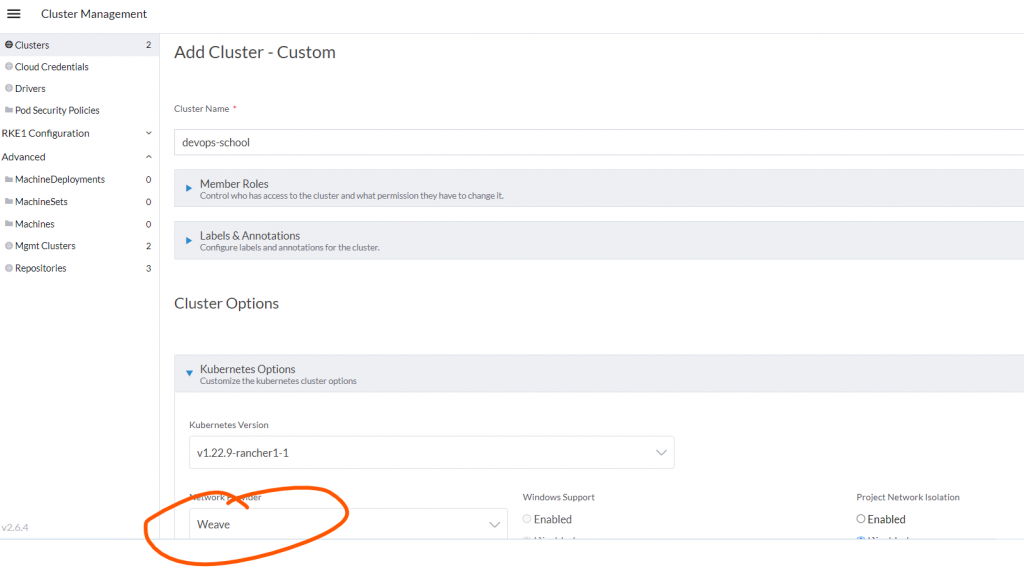This screenshot has width=1024, height=568.
Task: Expand the Labels & Annotations section
Action: [x=189, y=240]
